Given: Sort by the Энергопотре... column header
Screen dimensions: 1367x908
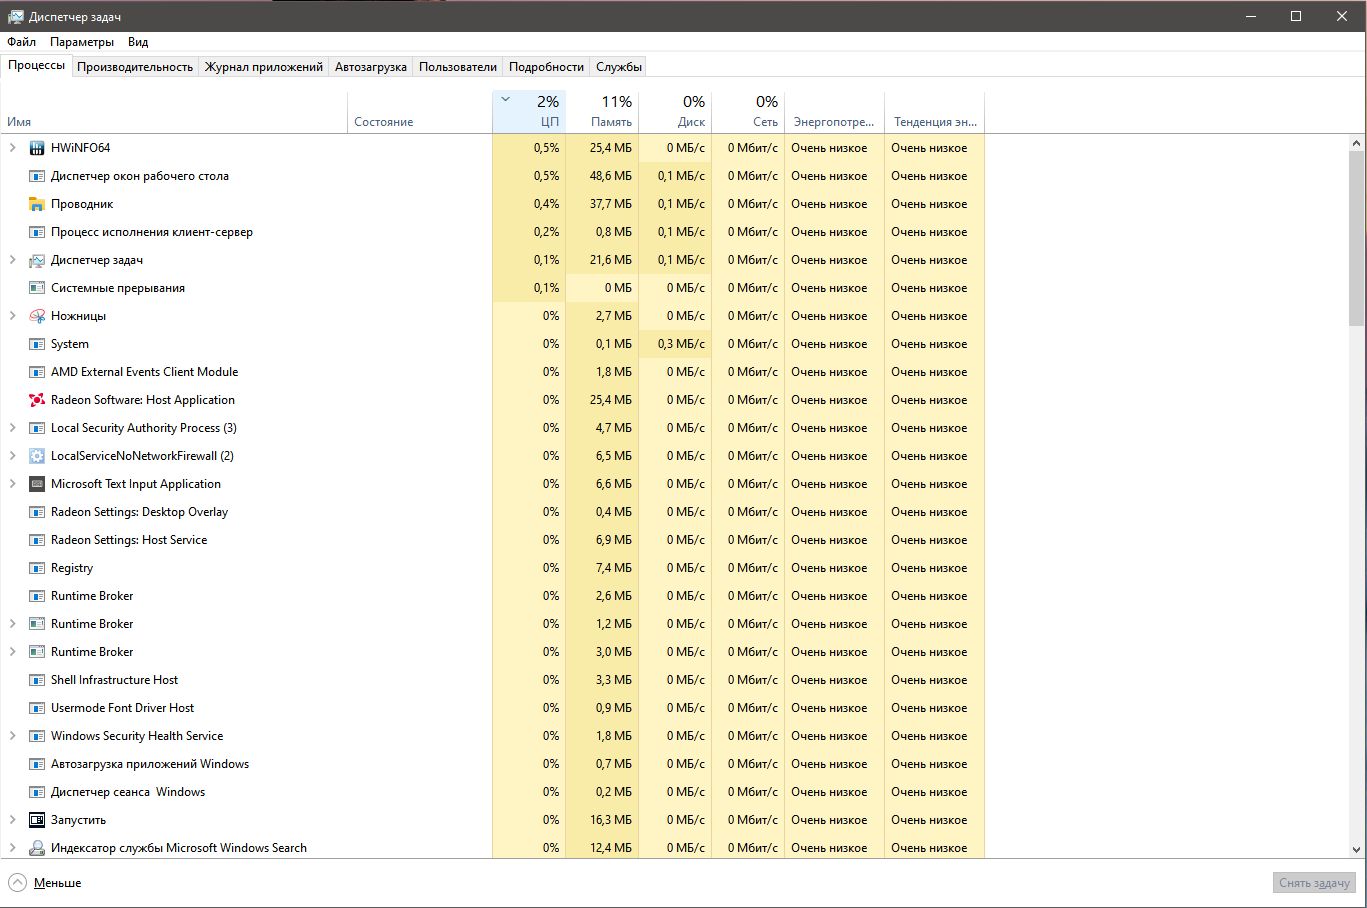Looking at the screenshot, I should coord(834,112).
